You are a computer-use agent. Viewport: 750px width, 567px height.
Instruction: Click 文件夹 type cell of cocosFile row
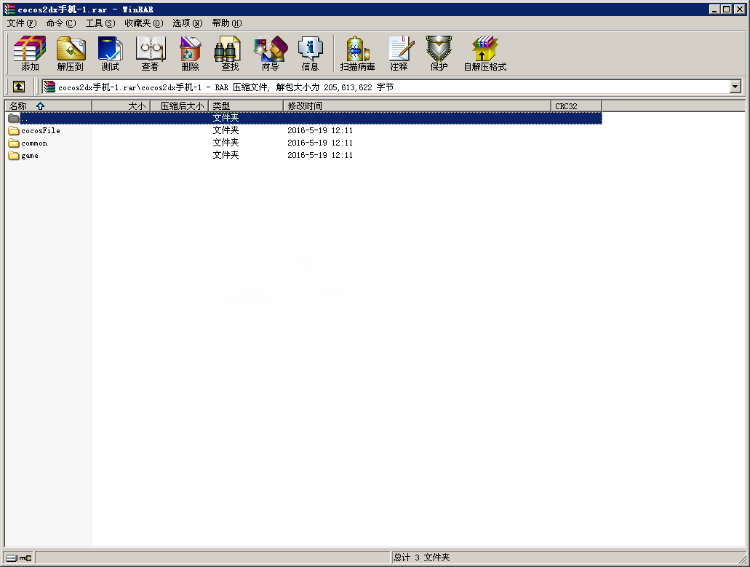click(226, 130)
